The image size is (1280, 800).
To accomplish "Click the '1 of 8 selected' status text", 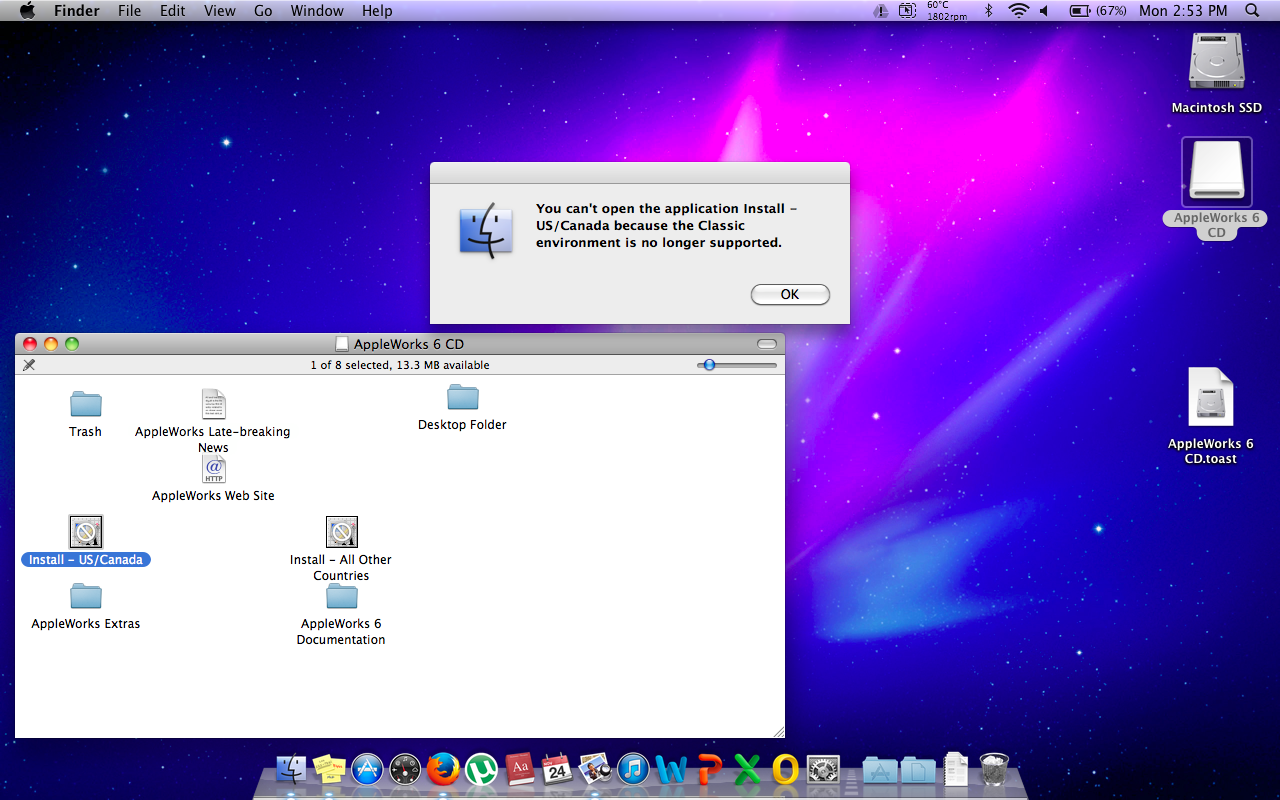I will 400,365.
